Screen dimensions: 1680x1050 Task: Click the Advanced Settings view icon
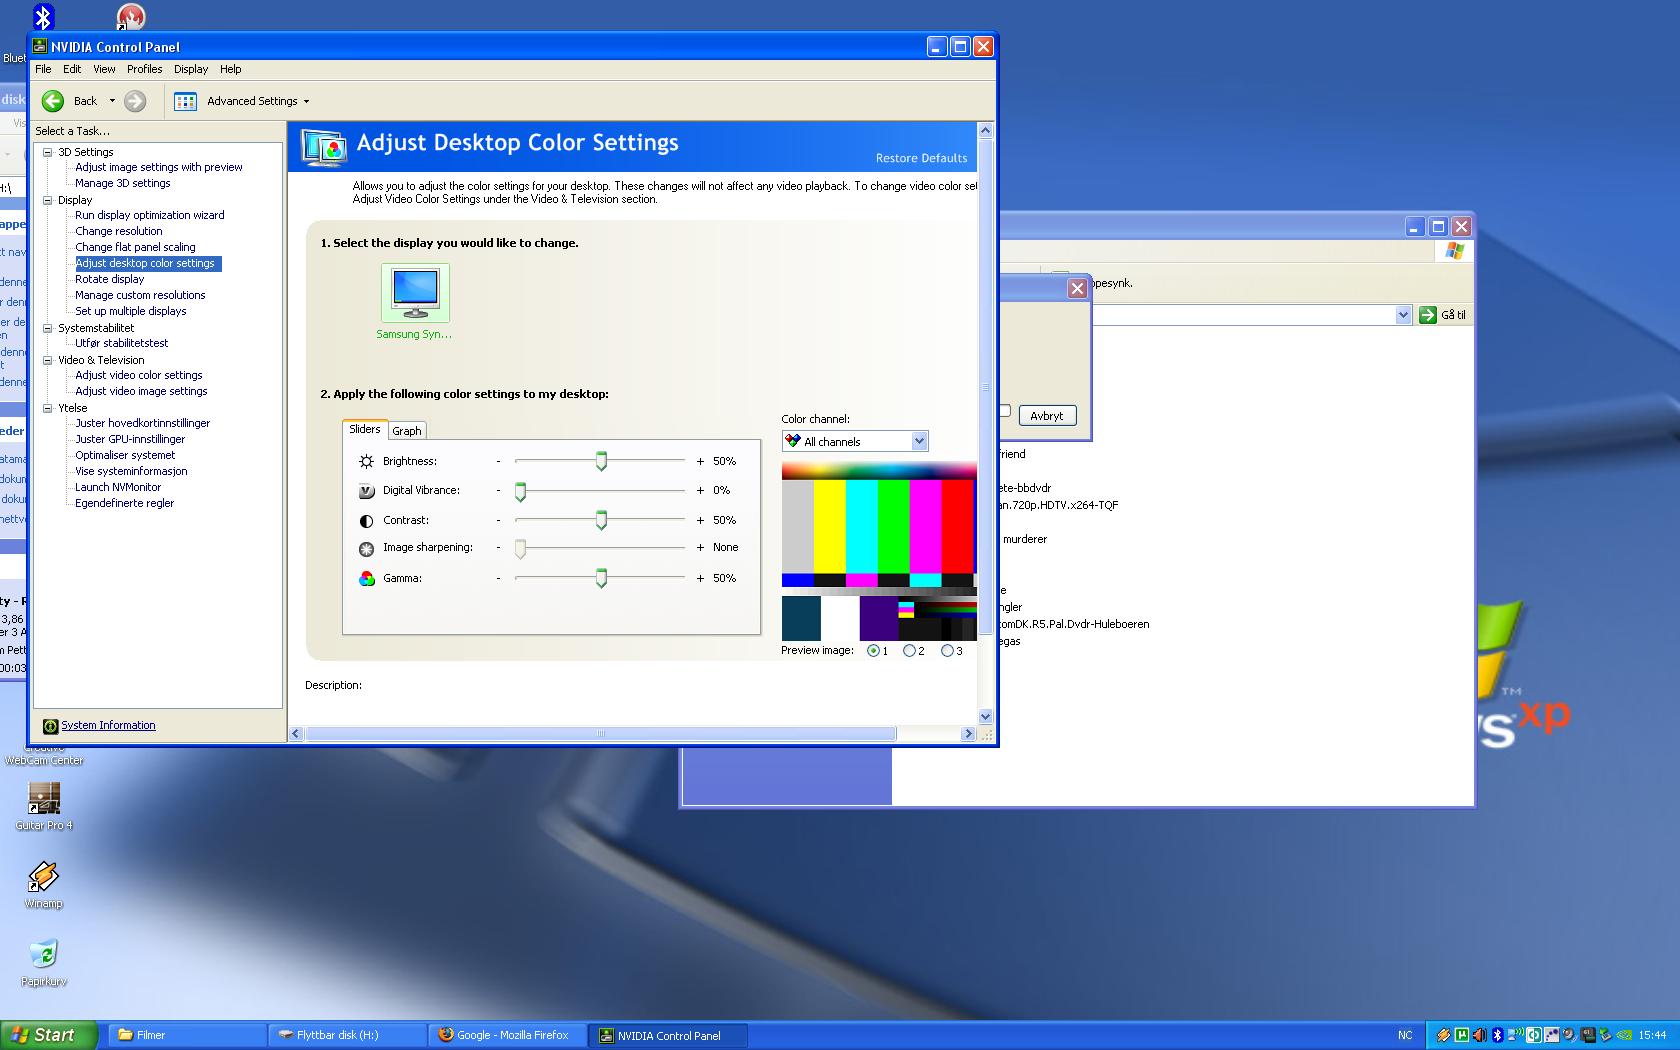[185, 101]
